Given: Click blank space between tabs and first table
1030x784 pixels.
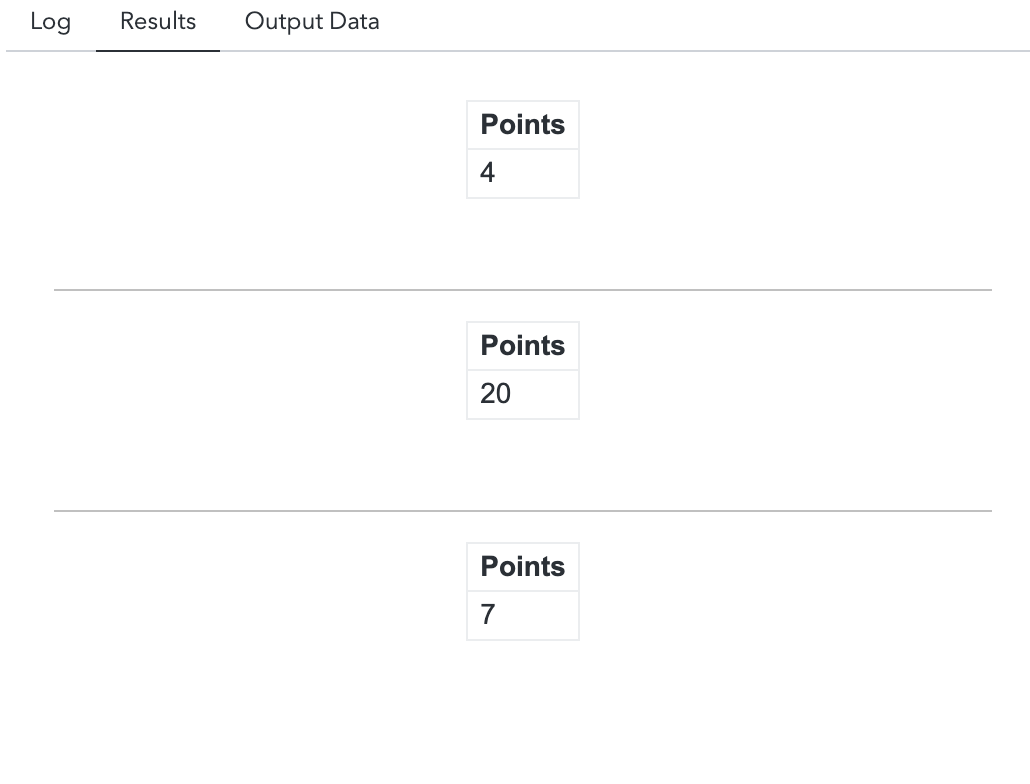Looking at the screenshot, I should [x=522, y=76].
